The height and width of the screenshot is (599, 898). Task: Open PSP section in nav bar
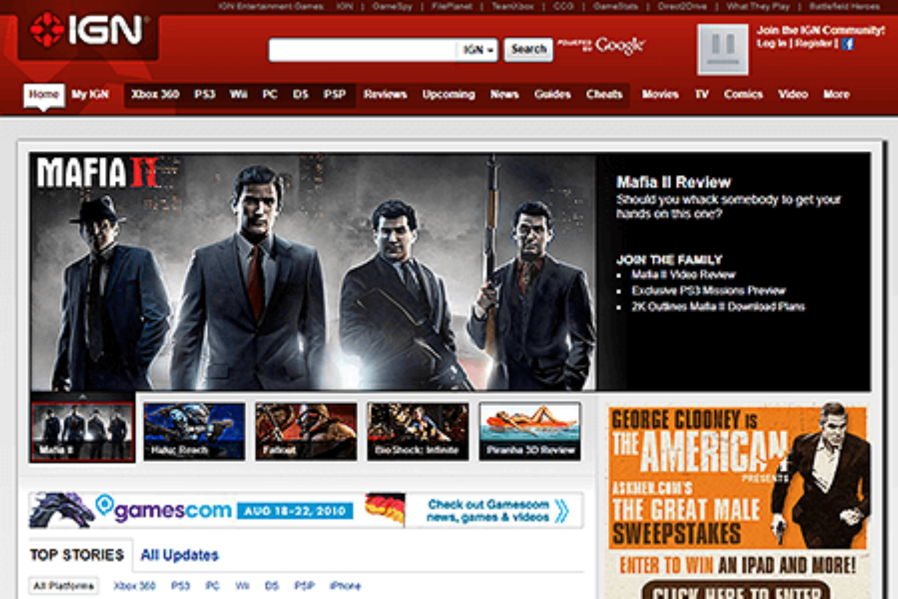(334, 94)
